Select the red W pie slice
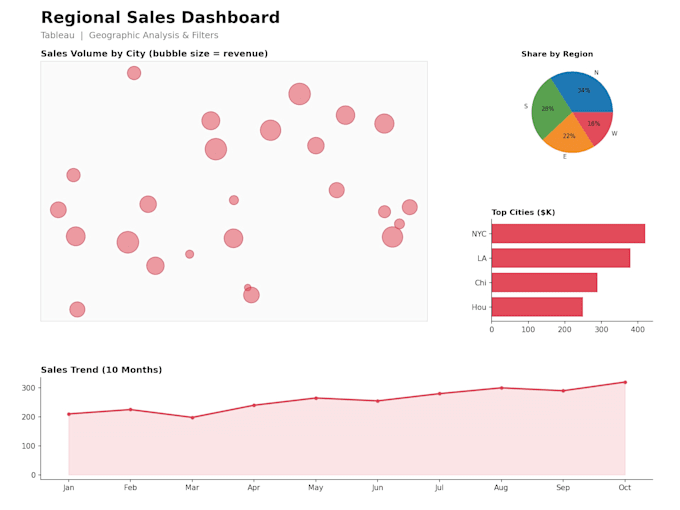Image resolution: width=680 pixels, height=510 pixels. click(x=595, y=124)
